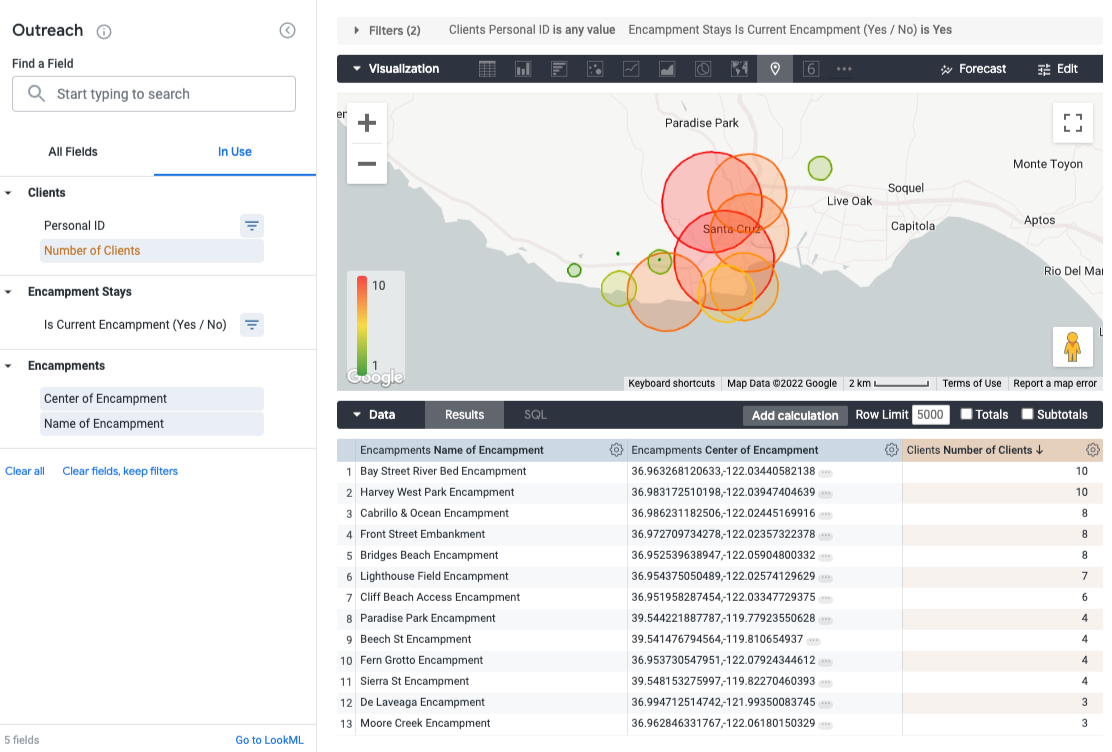Enable the Totals checkbox

pos(967,414)
